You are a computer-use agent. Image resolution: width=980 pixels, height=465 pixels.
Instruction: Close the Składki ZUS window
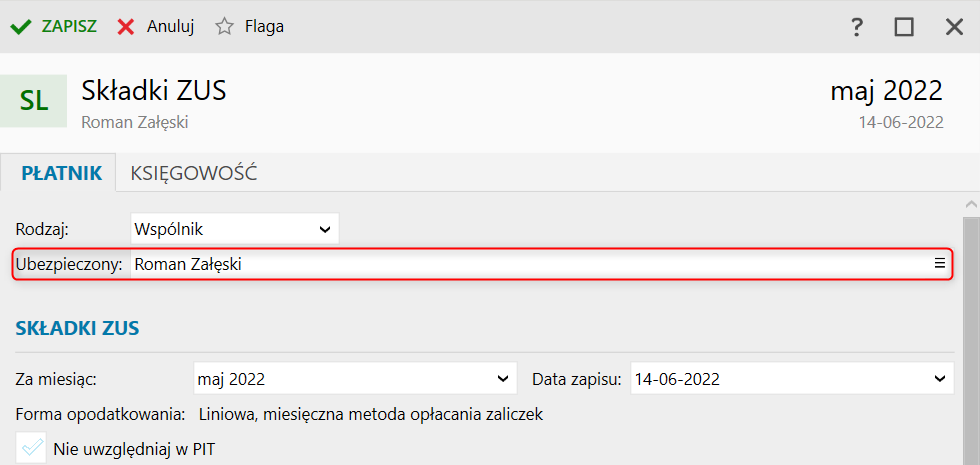[954, 27]
